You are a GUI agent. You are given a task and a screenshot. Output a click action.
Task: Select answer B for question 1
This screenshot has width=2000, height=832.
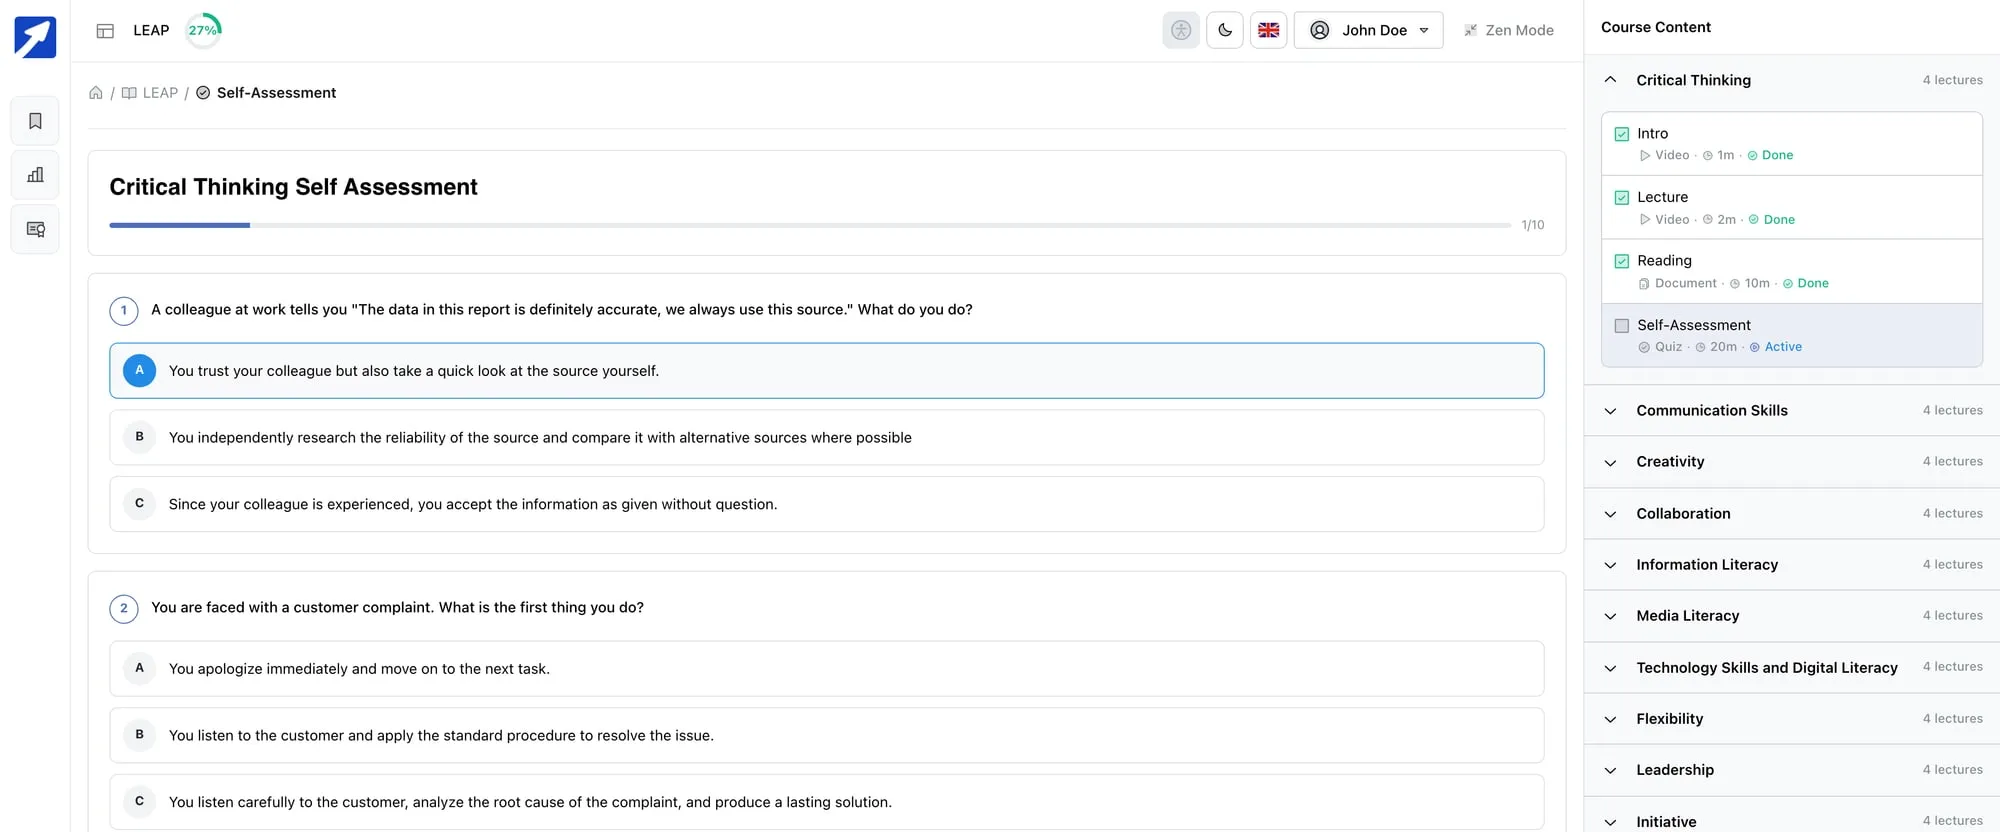coord(826,437)
